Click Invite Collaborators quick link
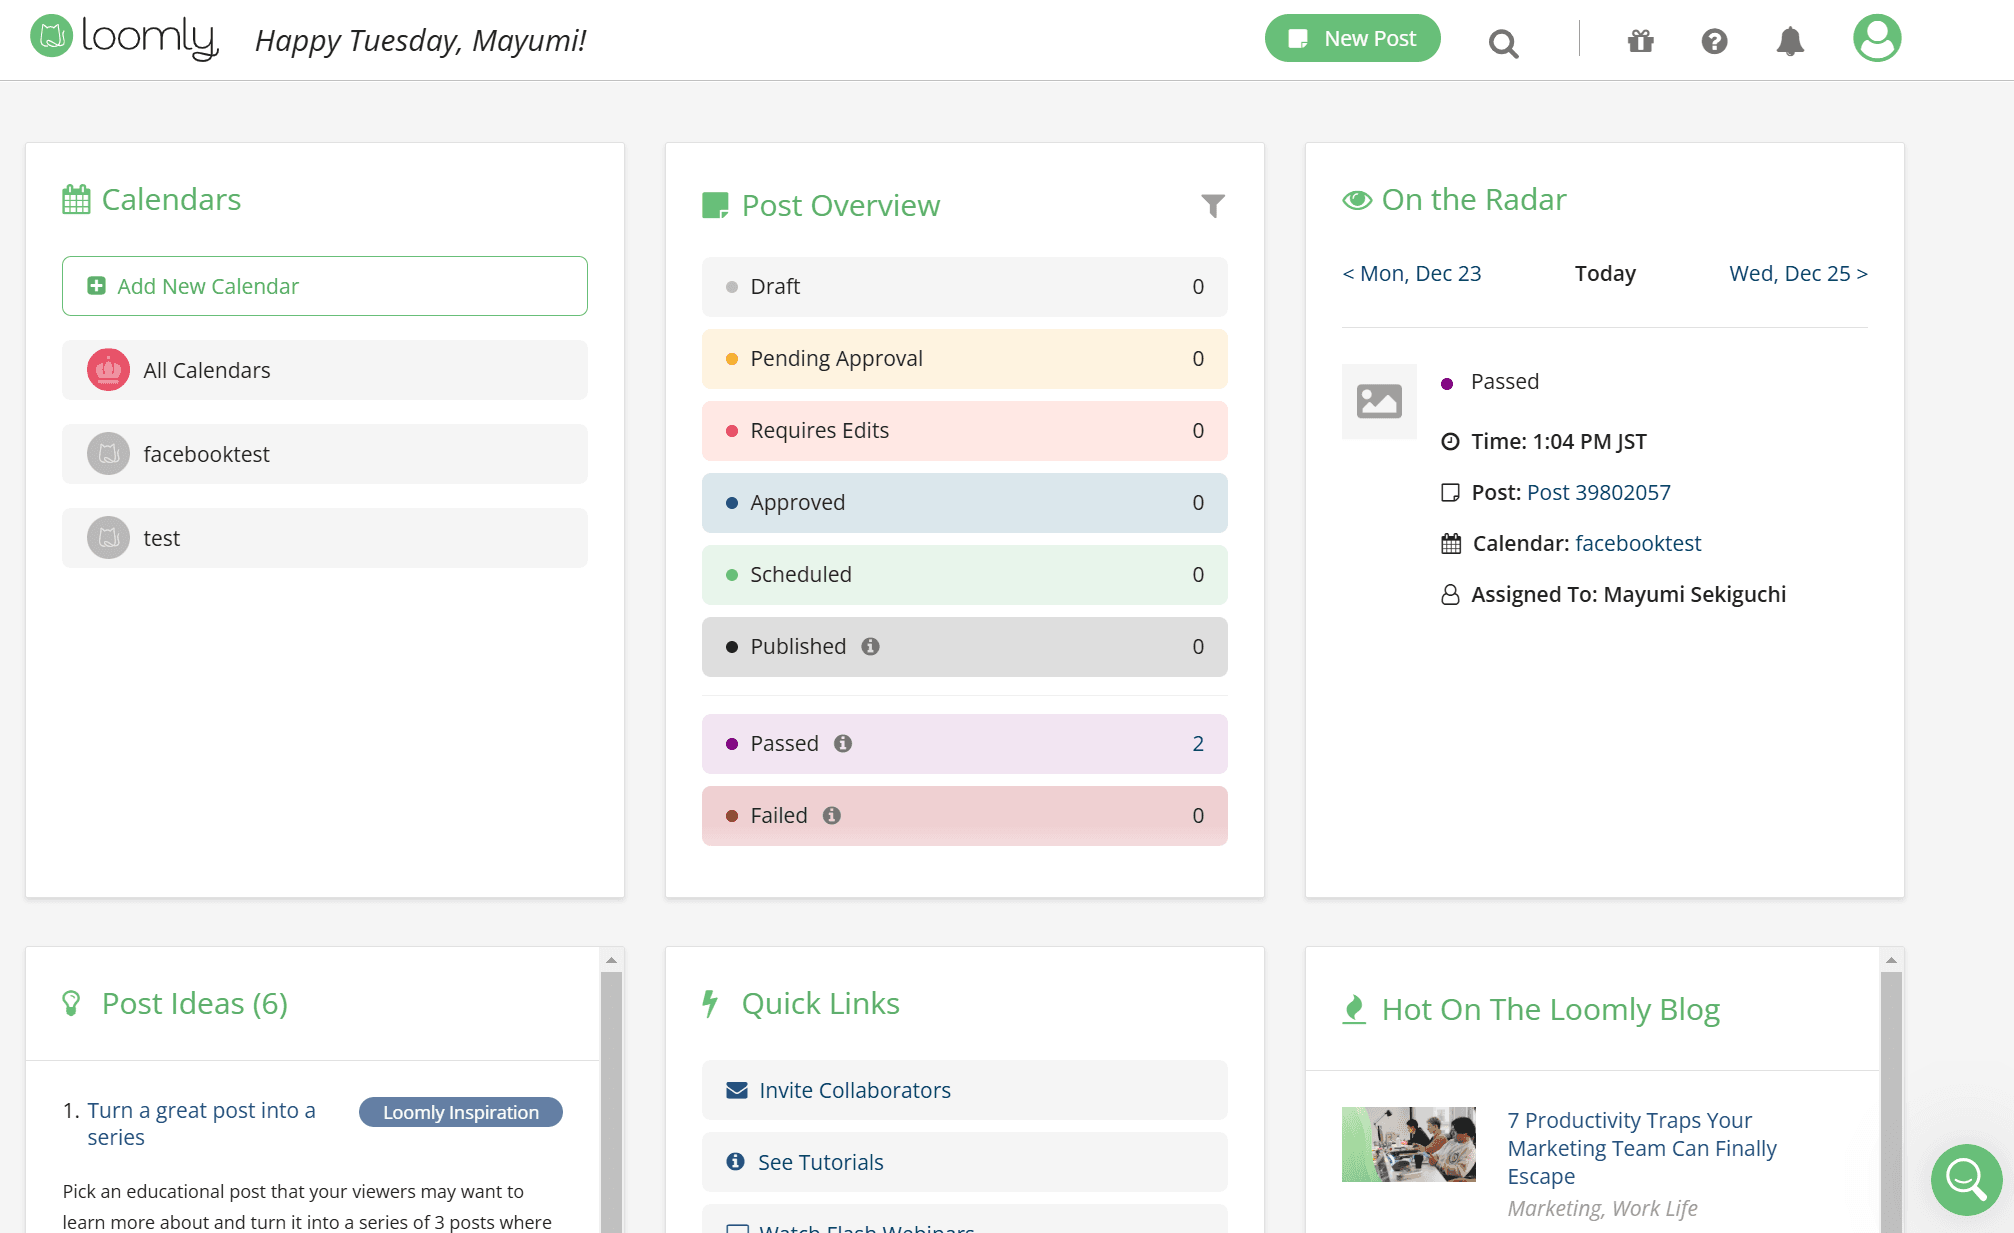 965,1090
